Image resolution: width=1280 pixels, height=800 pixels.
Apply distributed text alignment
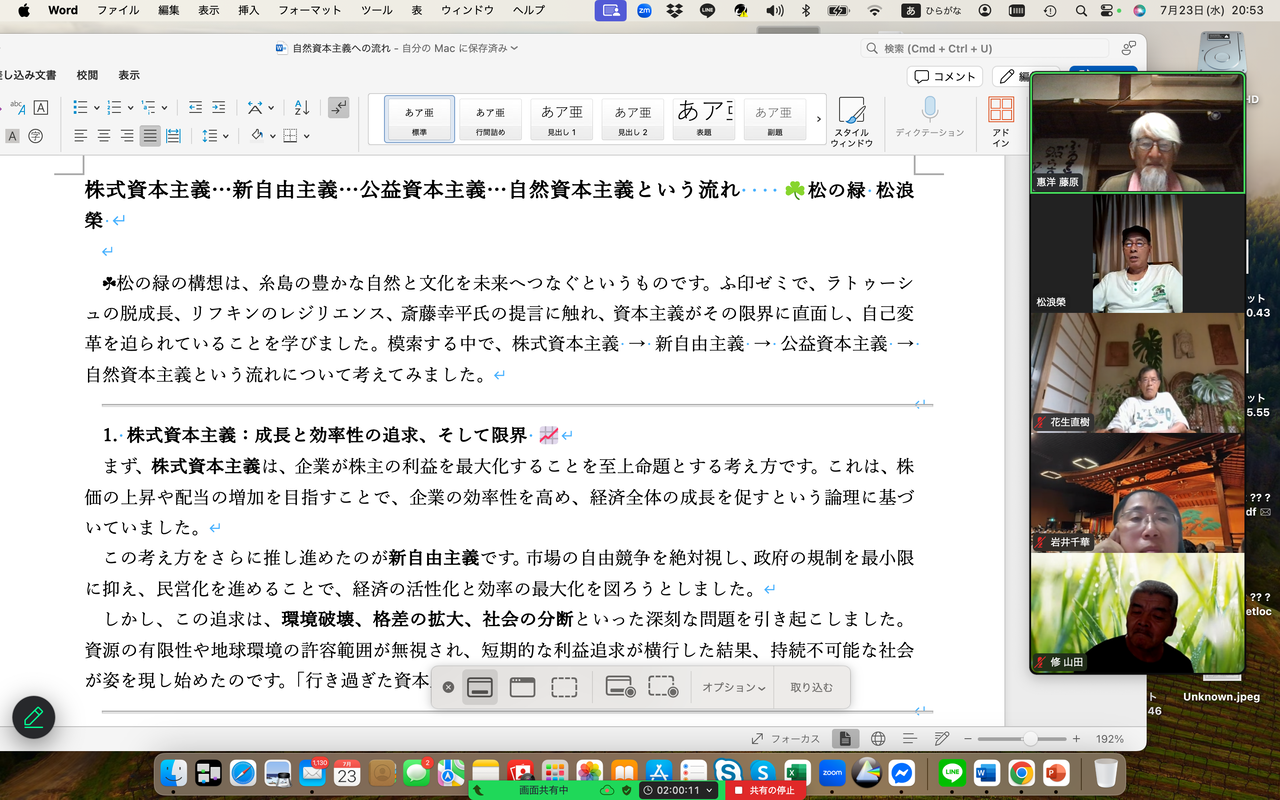pos(173,136)
